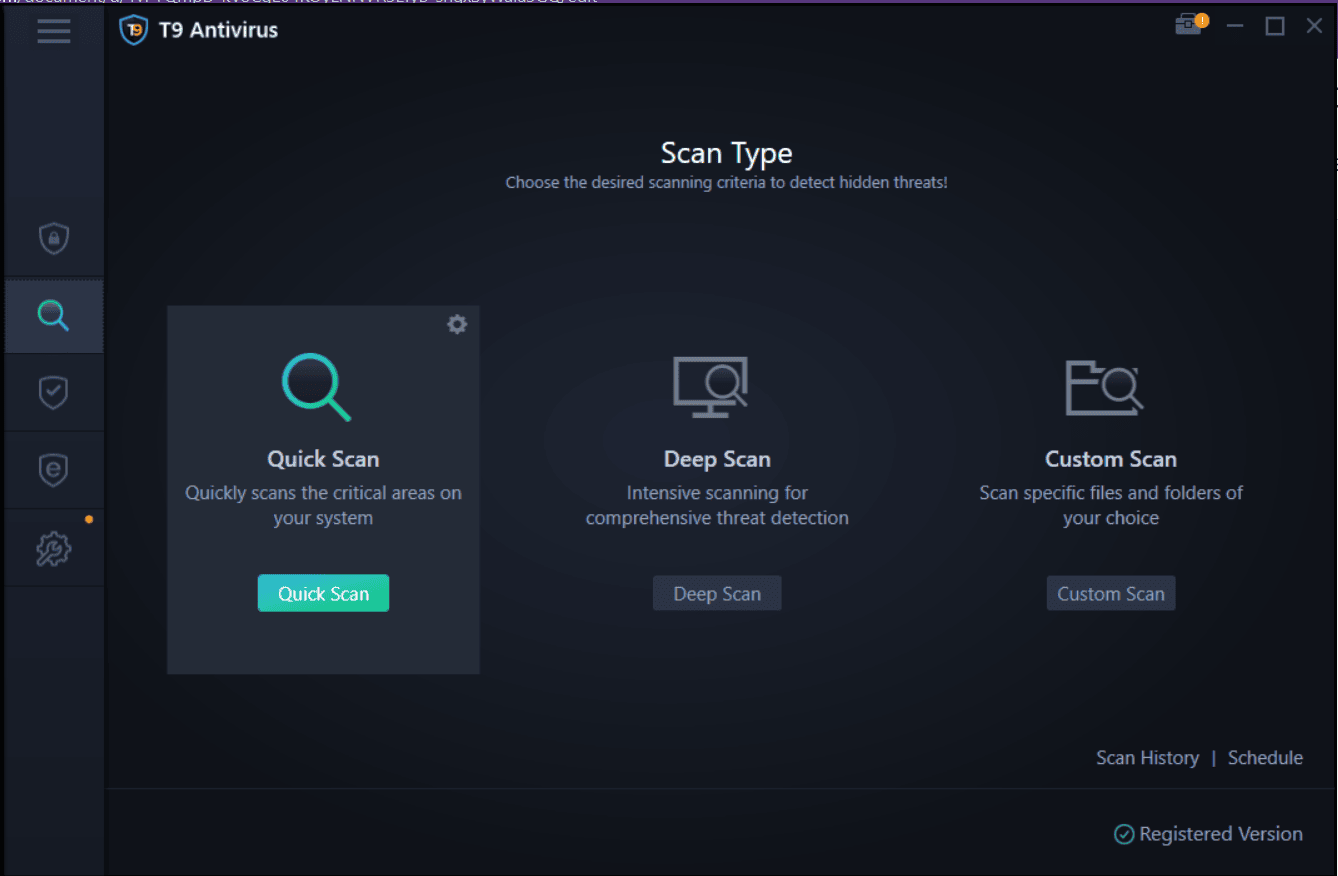This screenshot has width=1338, height=876.
Task: Start a Quick Scan
Action: [323, 592]
